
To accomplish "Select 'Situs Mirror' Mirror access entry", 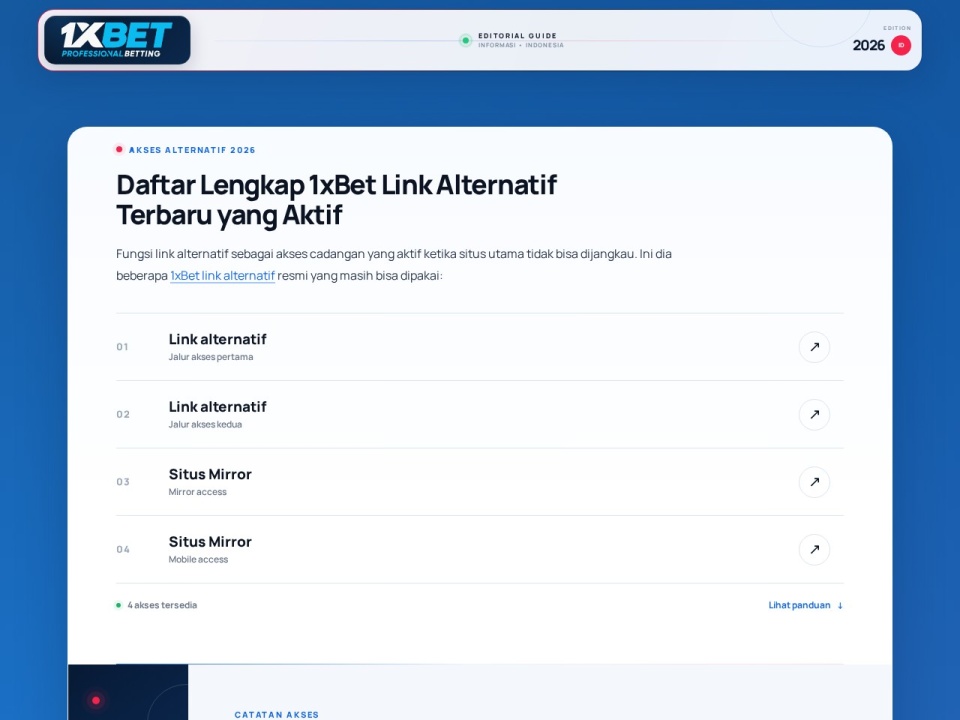I will pos(479,482).
